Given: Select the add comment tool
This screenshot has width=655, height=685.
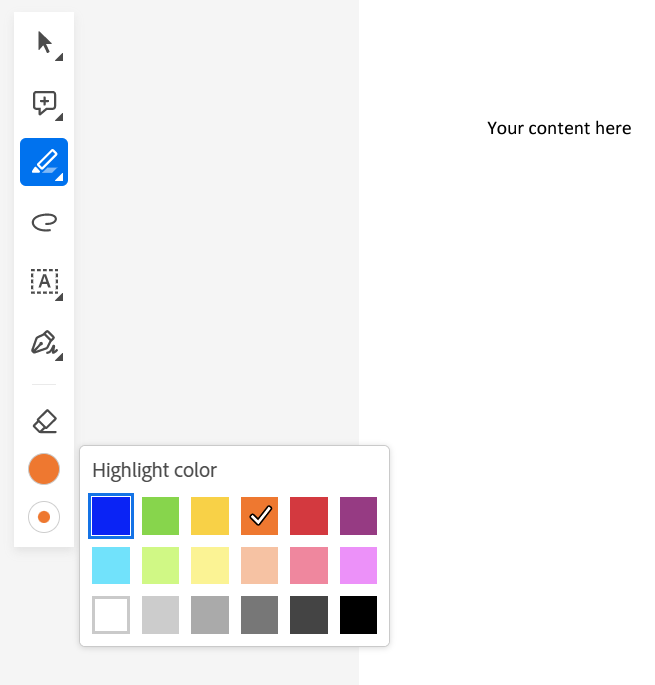Looking at the screenshot, I should click(x=44, y=102).
